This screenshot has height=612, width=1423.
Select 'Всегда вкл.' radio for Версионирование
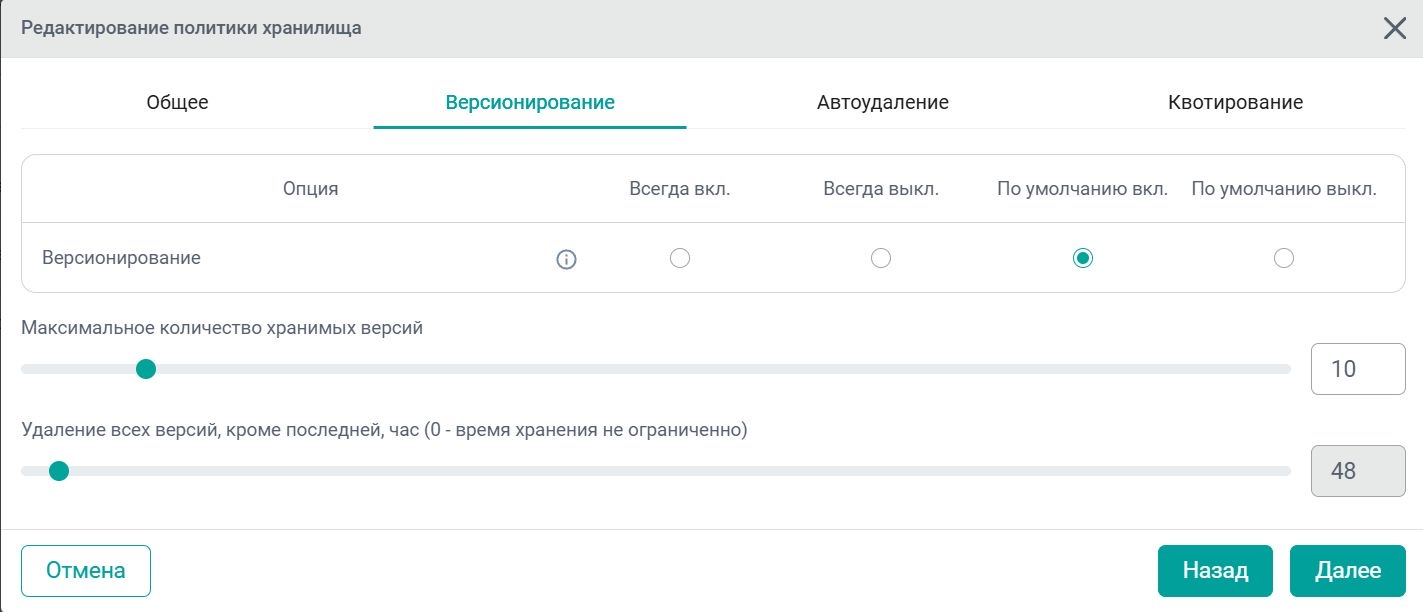pos(680,259)
